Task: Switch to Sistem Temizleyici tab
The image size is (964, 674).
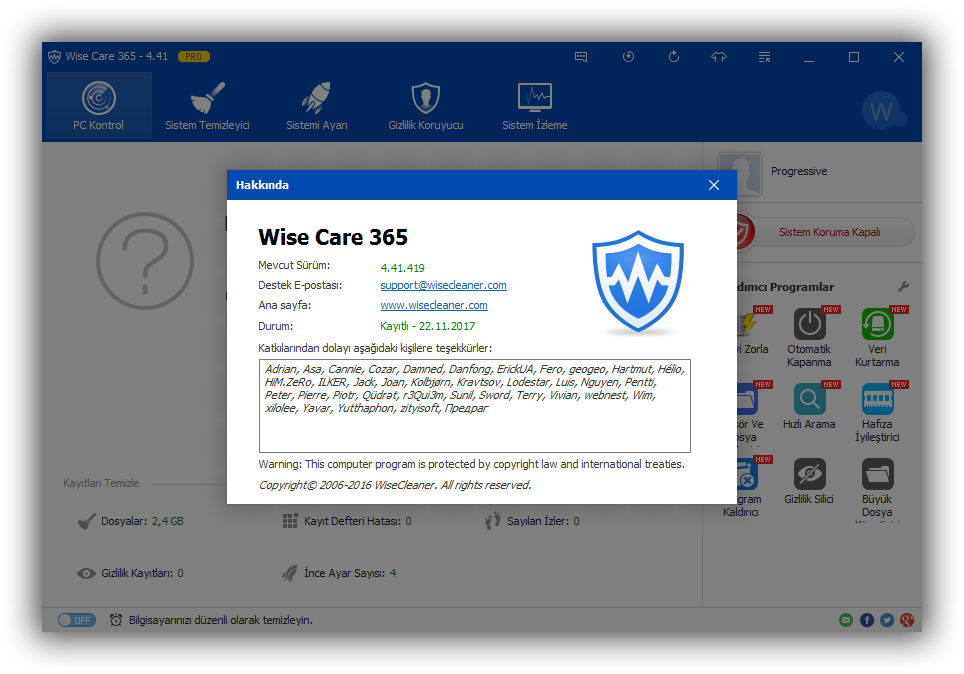Action: [x=207, y=105]
